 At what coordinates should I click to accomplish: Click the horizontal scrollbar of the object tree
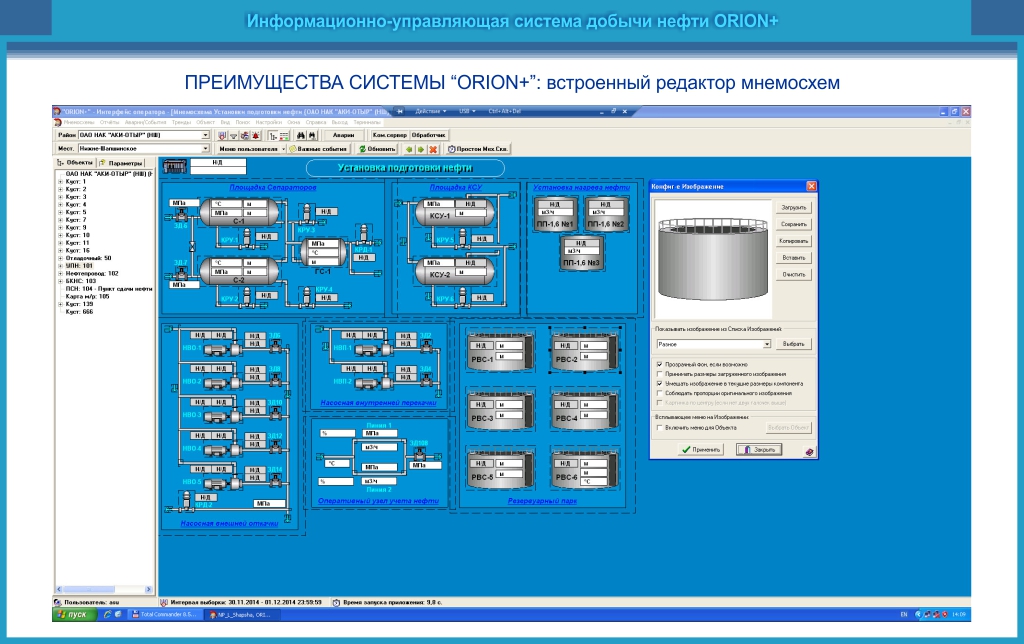tap(104, 589)
